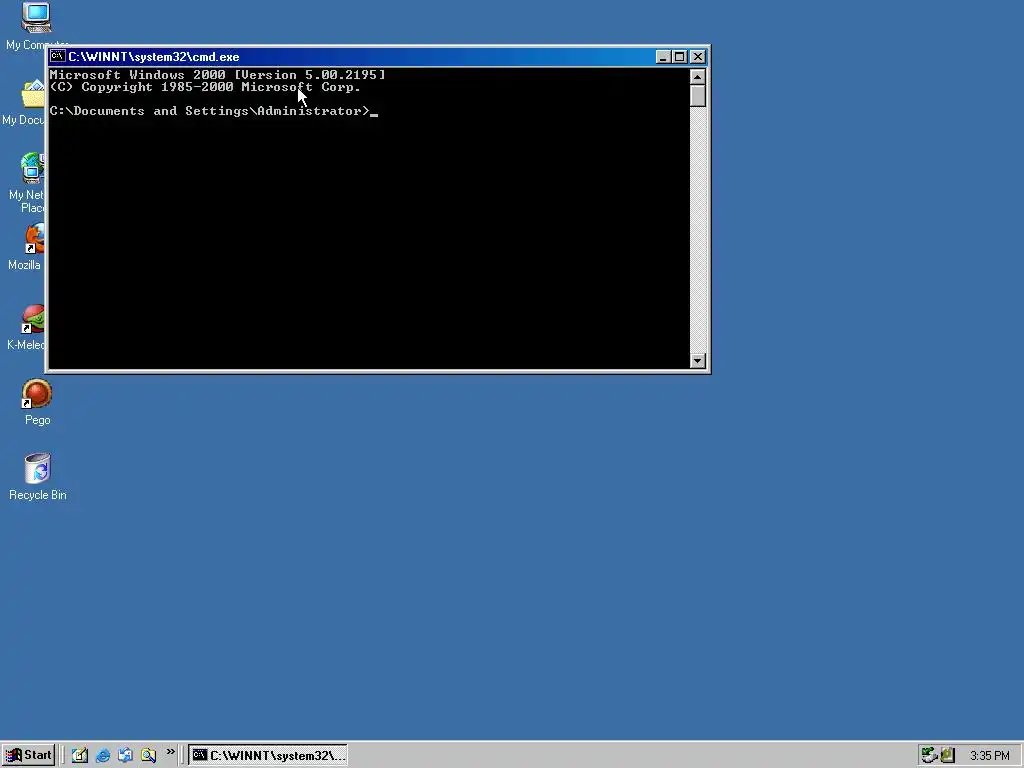Viewport: 1024px width, 768px height.
Task: Expand hidden quick launch items chevron
Action: (170, 752)
